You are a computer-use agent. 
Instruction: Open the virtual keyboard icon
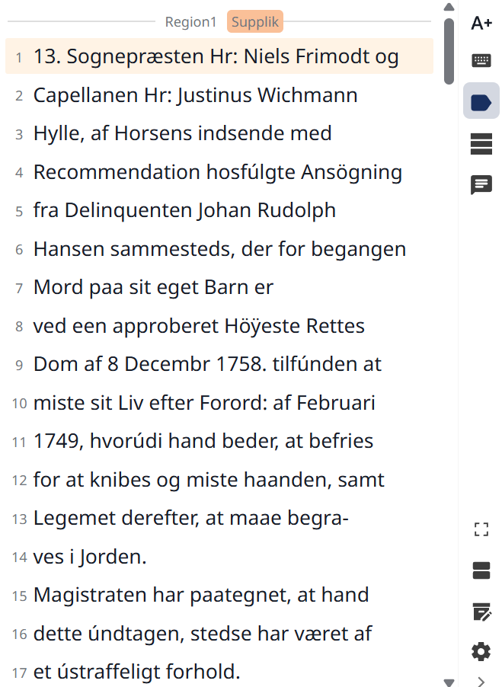click(x=481, y=60)
